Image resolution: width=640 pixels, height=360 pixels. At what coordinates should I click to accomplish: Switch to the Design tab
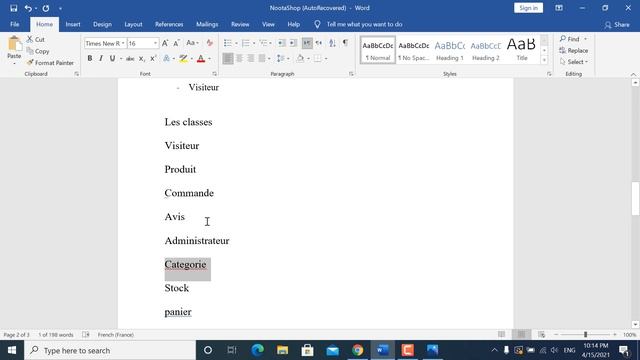(x=102, y=24)
